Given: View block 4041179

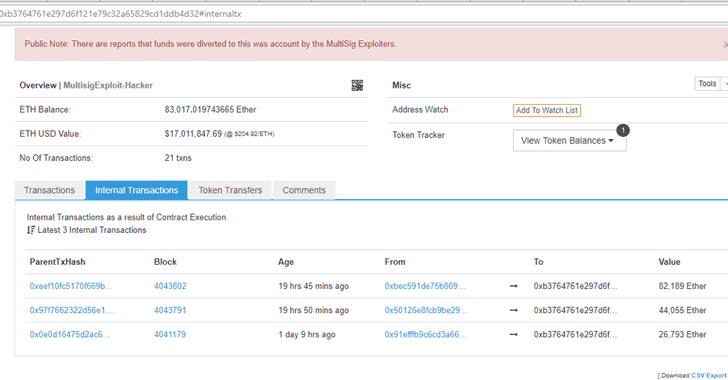Looking at the screenshot, I should coord(170,334).
